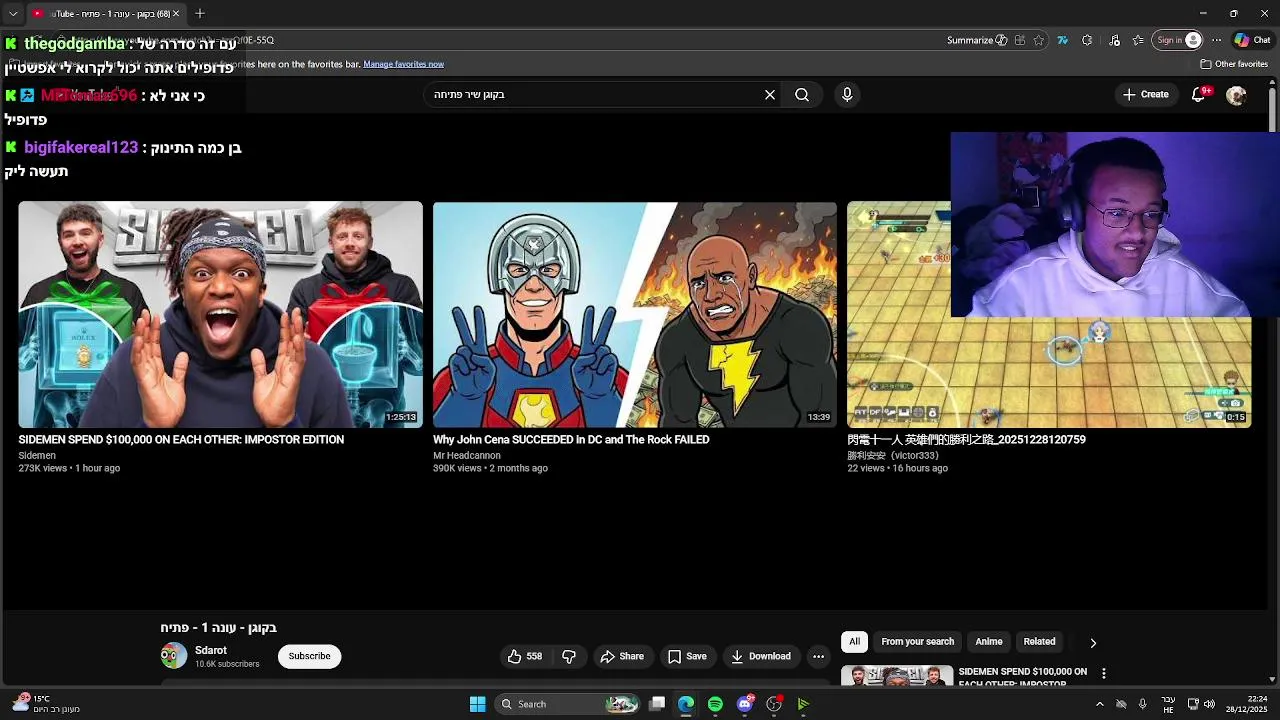Open title link SIDEMEN SPEND $100,000 ON EACH OTHER

pos(181,439)
